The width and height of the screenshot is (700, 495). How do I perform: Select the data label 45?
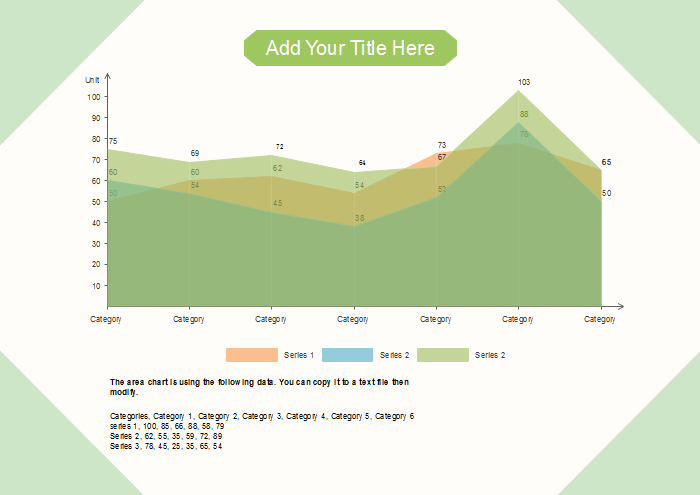click(x=277, y=204)
